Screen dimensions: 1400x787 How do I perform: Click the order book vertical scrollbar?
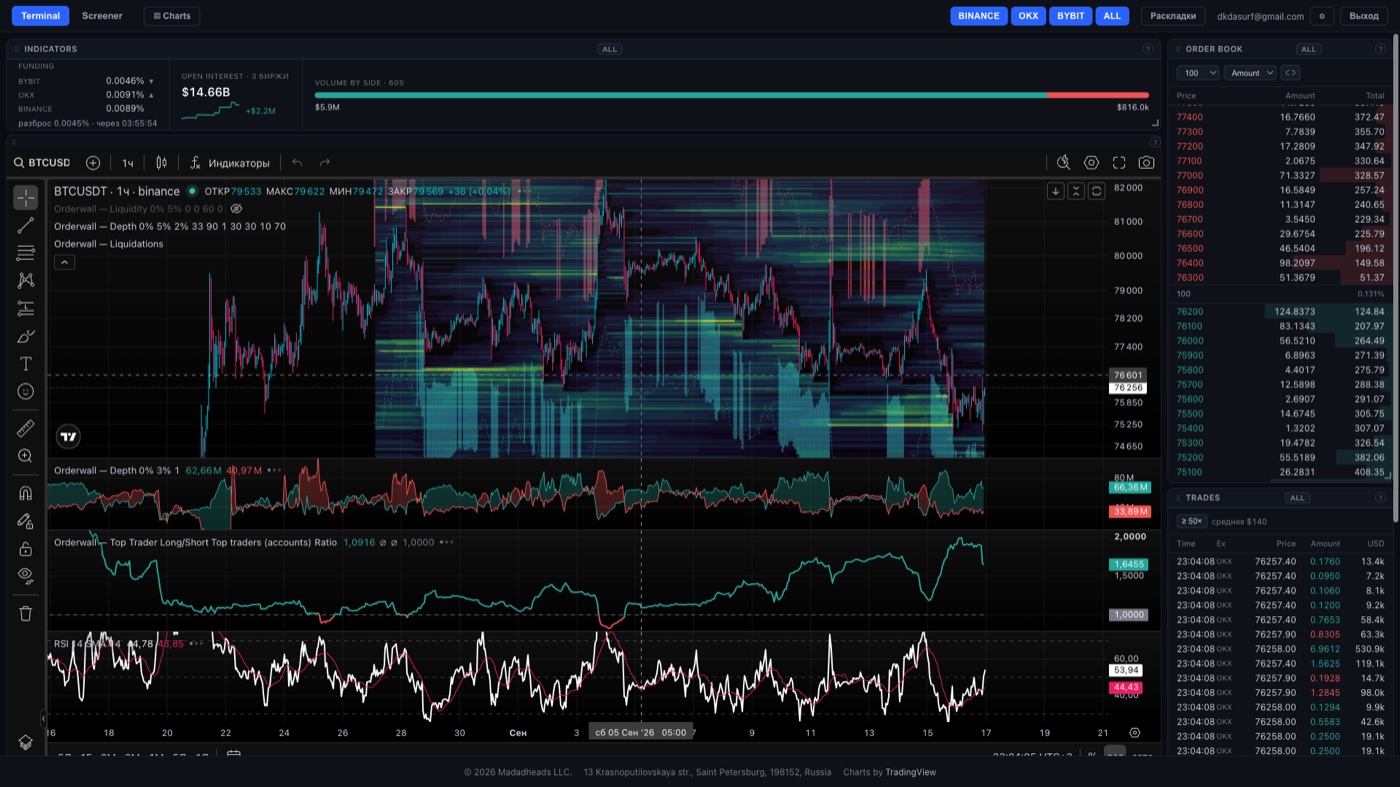coord(1395,277)
